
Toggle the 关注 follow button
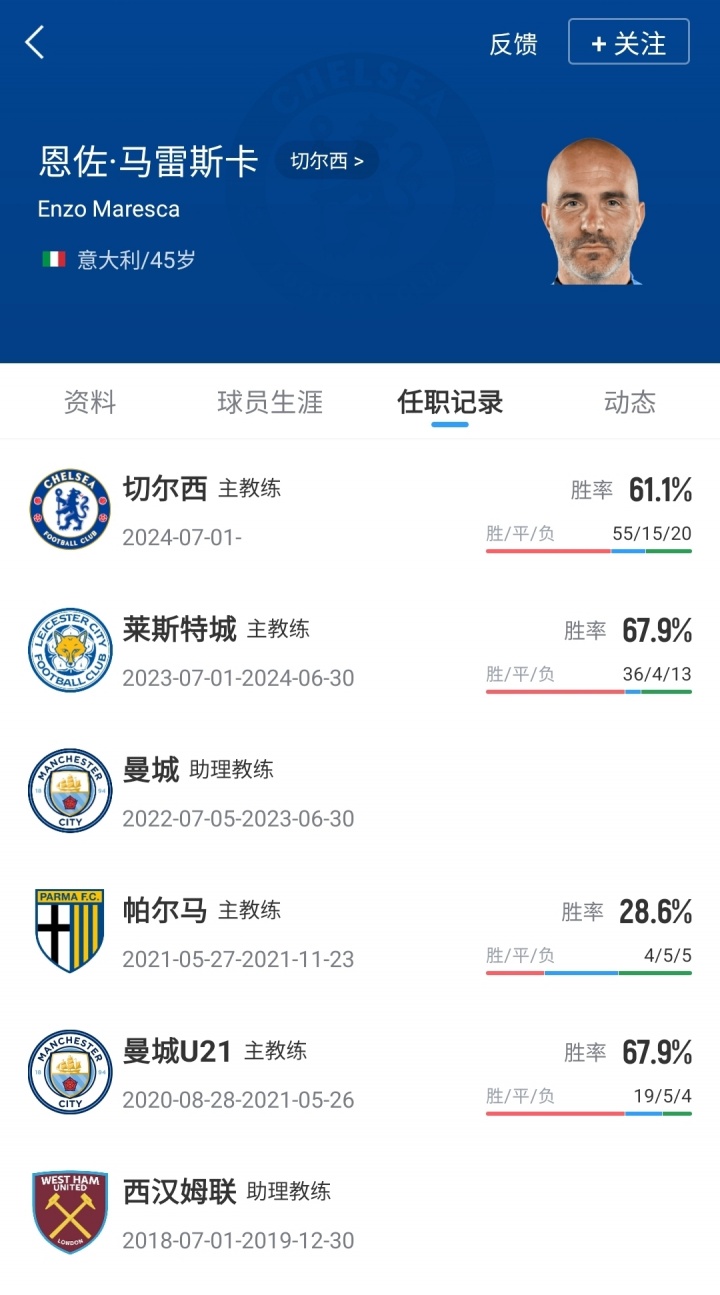[x=628, y=43]
